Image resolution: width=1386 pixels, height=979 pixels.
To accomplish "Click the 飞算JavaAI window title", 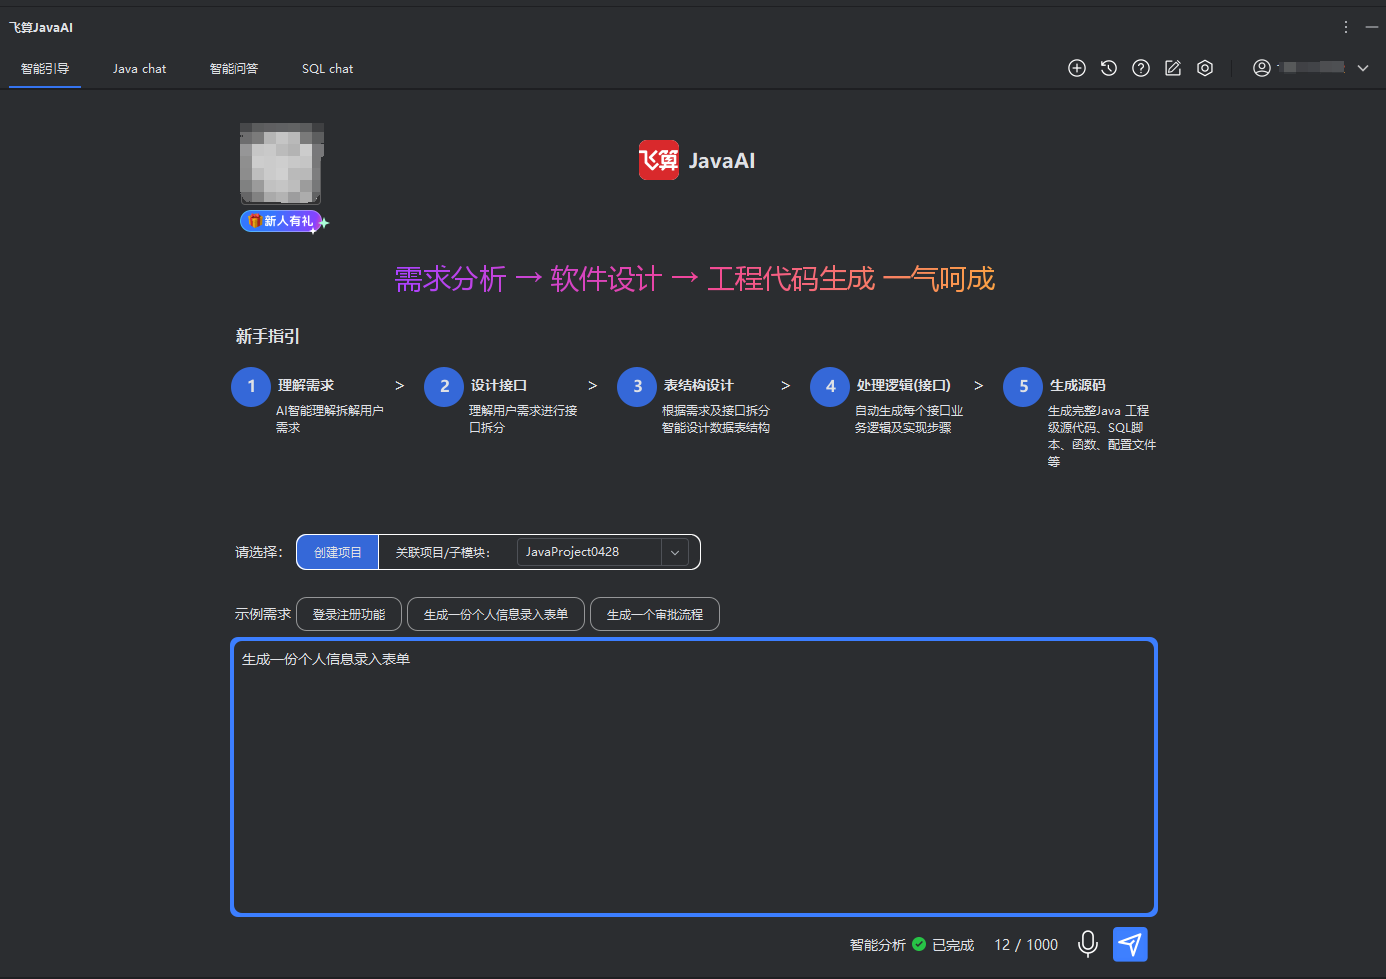I will point(41,27).
